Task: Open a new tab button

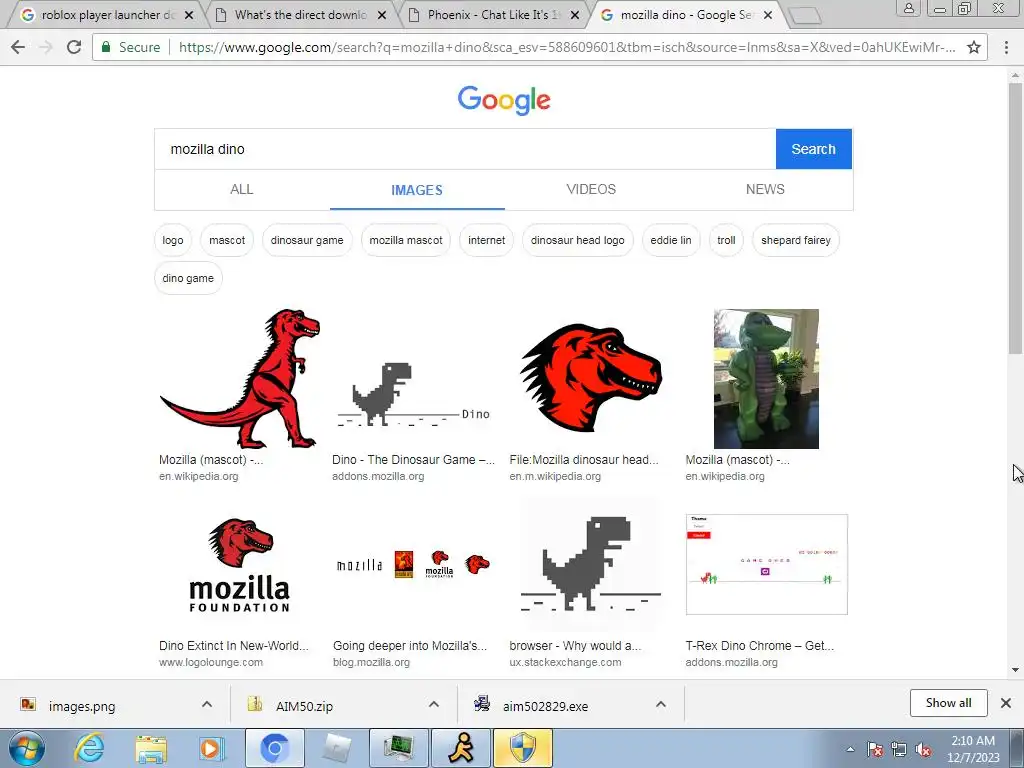Action: coord(805,16)
